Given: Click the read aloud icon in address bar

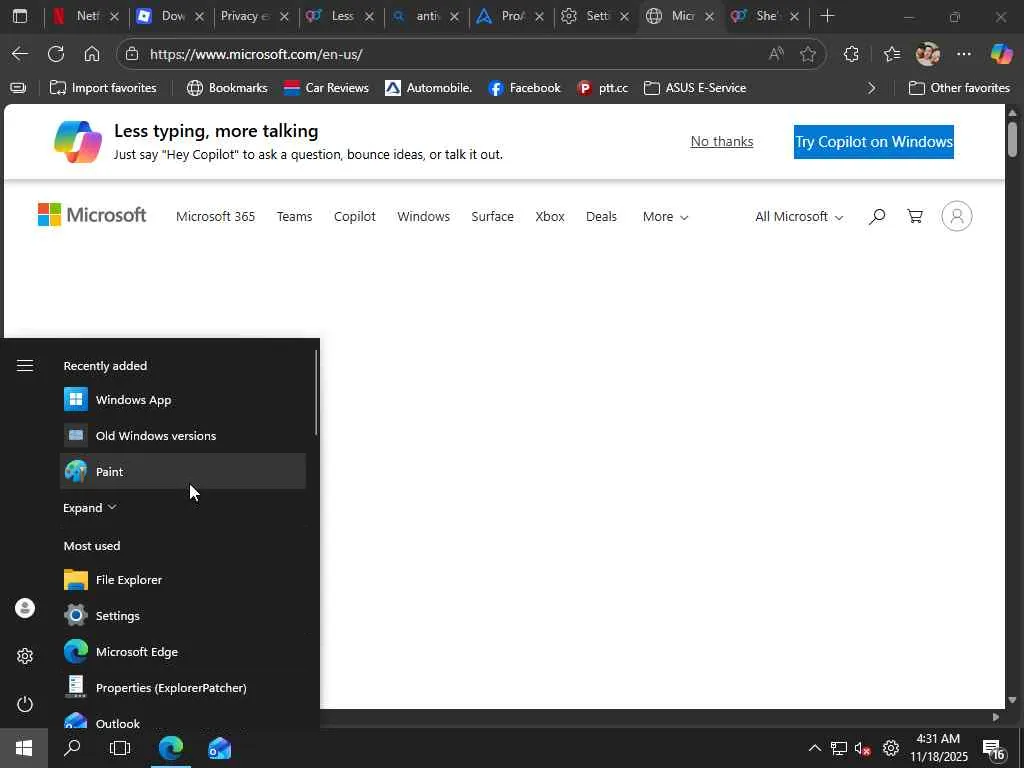Looking at the screenshot, I should click(x=776, y=54).
